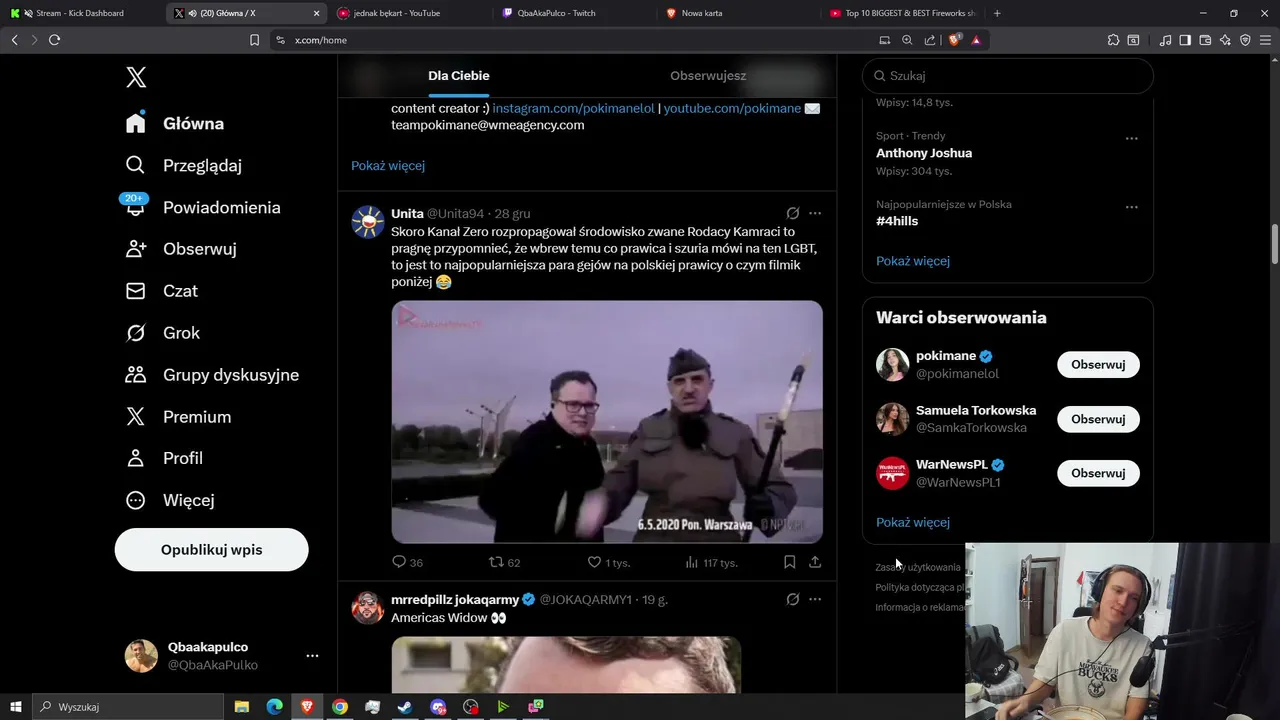
Task: Follow Samuela Torkowska with Obserwuj button
Action: 1098,419
